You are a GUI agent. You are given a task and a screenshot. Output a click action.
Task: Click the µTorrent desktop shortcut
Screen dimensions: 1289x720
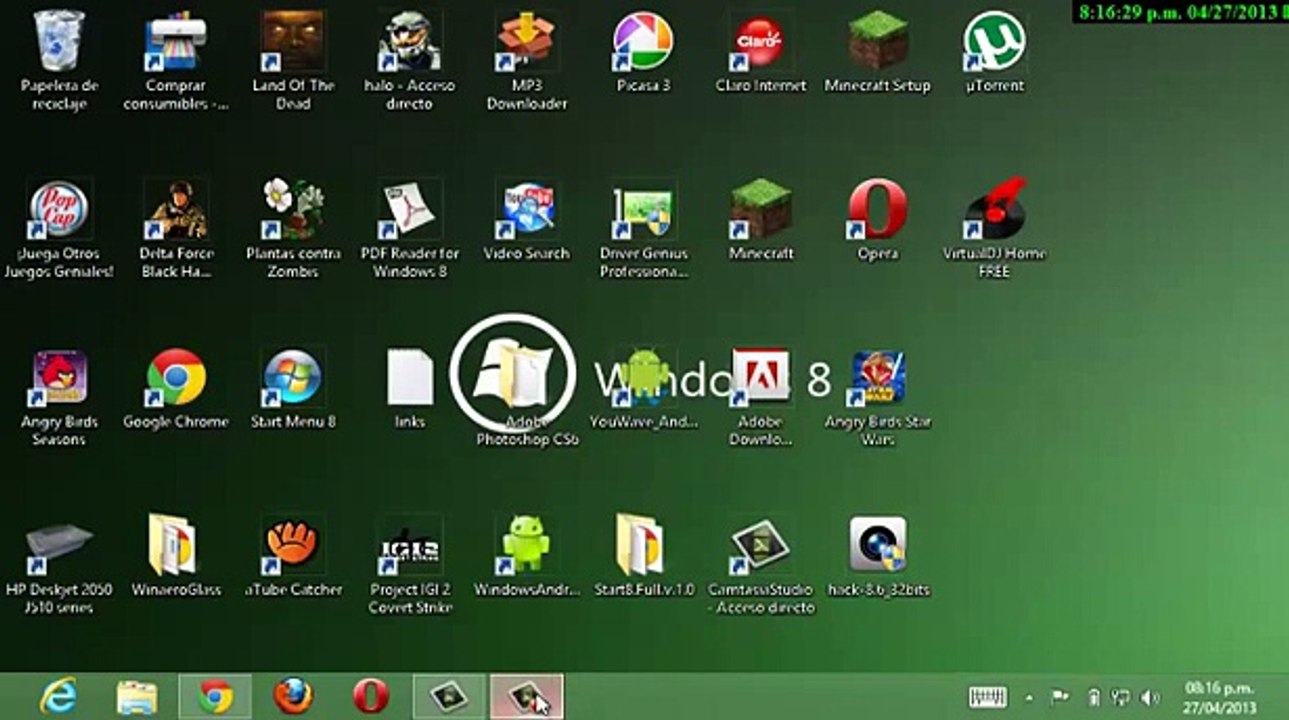click(x=994, y=52)
